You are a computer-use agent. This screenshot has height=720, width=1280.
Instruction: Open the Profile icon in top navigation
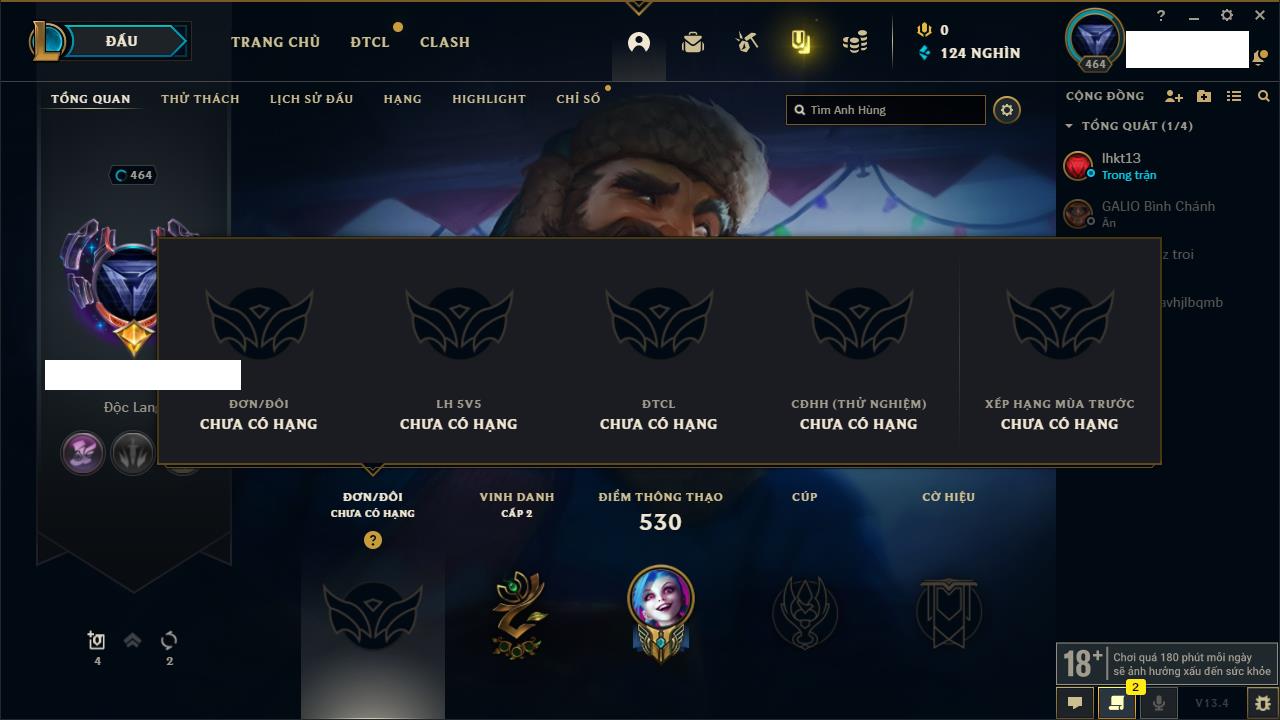click(x=639, y=42)
